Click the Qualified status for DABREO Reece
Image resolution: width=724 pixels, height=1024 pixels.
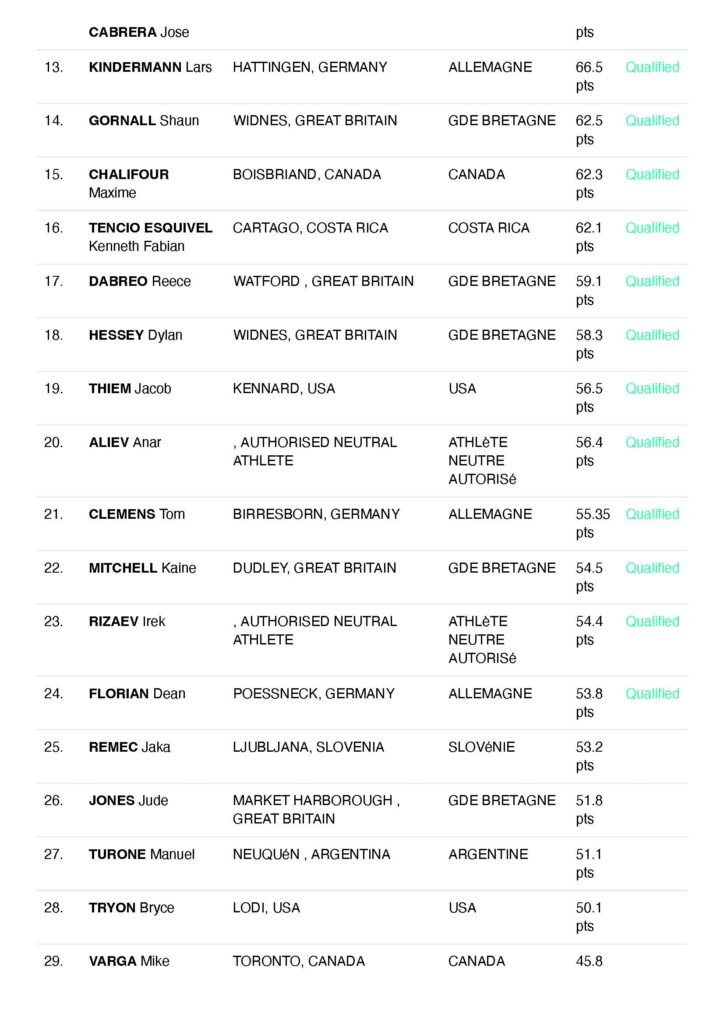652,282
